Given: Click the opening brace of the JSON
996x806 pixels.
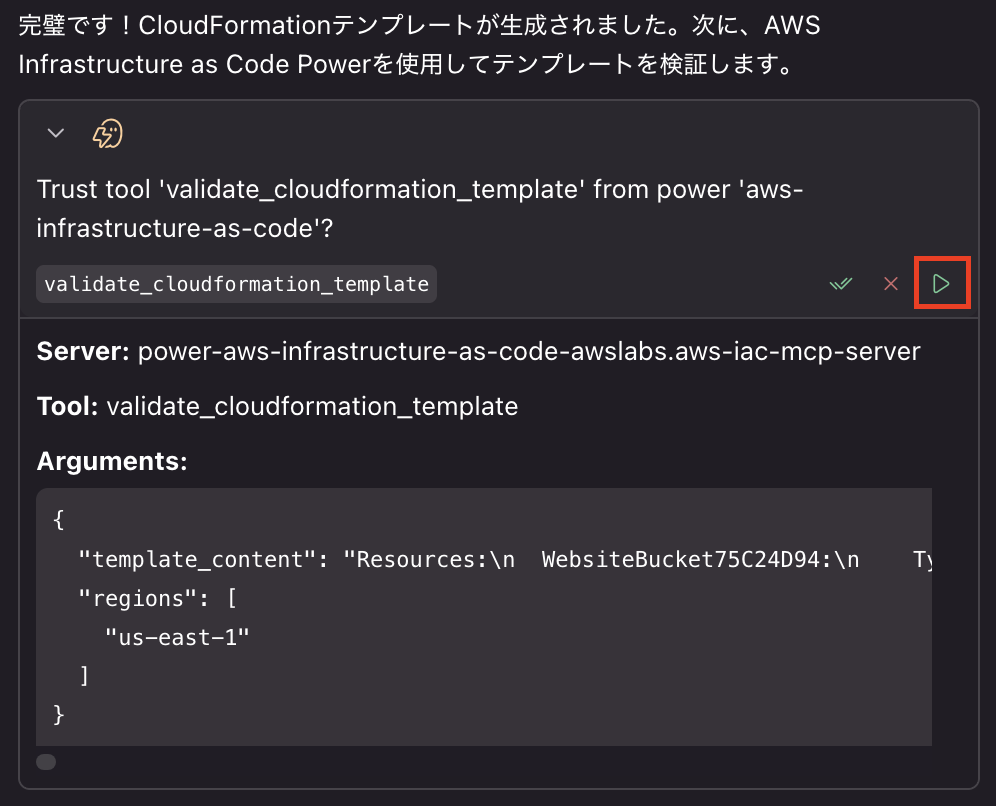Looking at the screenshot, I should click(58, 521).
